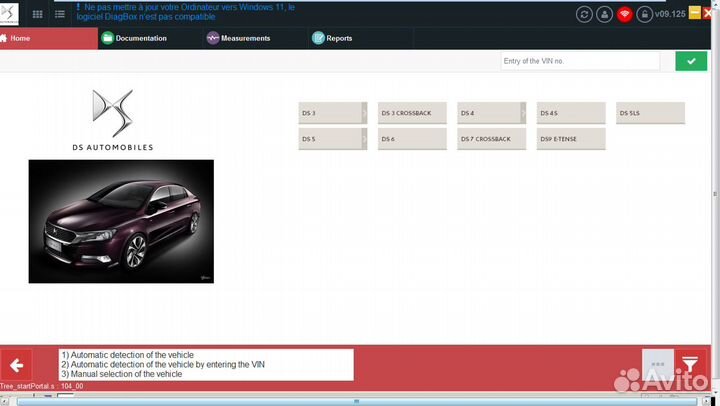Go back with the white arrow button
The height and width of the screenshot is (406, 720).
click(x=16, y=366)
